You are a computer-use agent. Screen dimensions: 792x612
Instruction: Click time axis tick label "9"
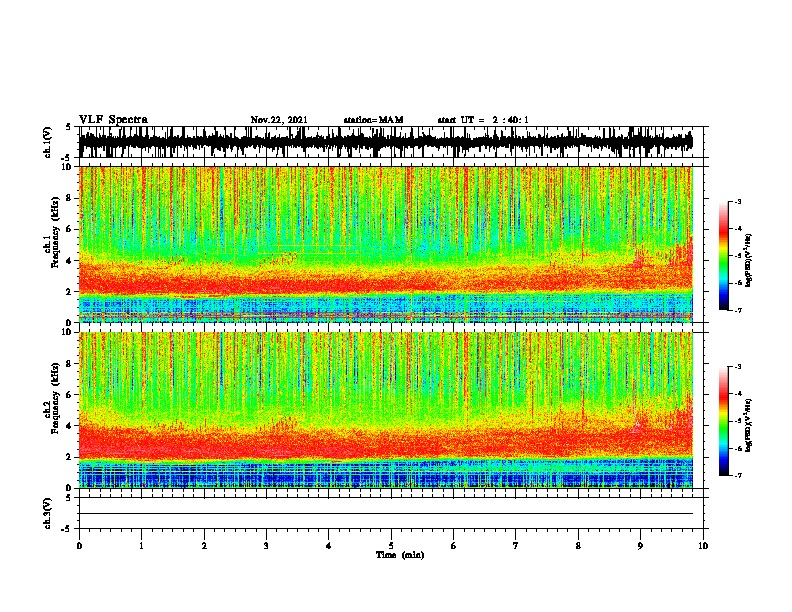640,545
